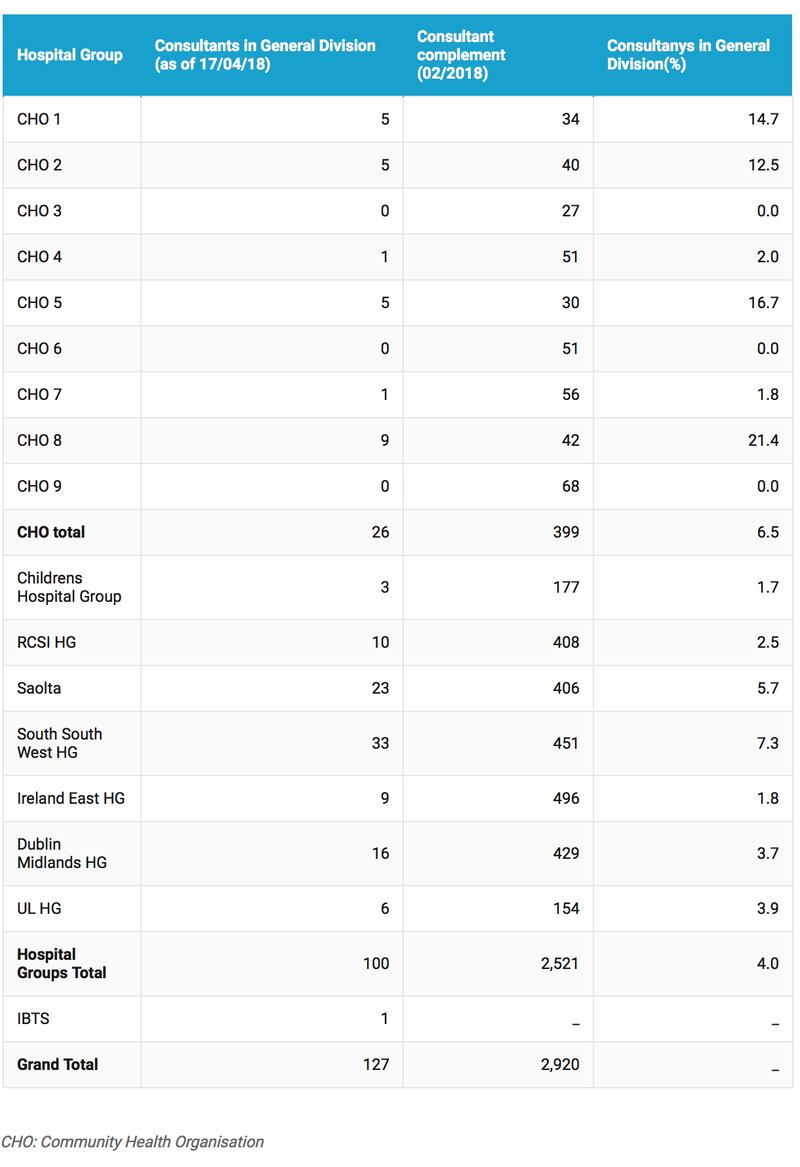Click the CHO 5 row label
The height and width of the screenshot is (1167, 800).
click(x=39, y=303)
